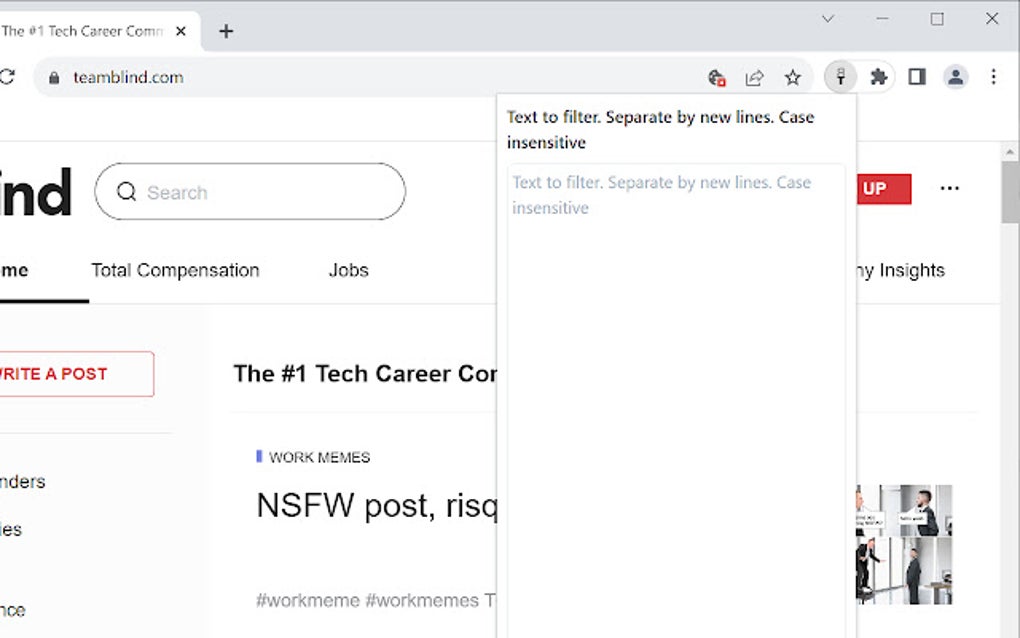Open a new browser tab
Viewport: 1020px width, 638px height.
coord(226,31)
